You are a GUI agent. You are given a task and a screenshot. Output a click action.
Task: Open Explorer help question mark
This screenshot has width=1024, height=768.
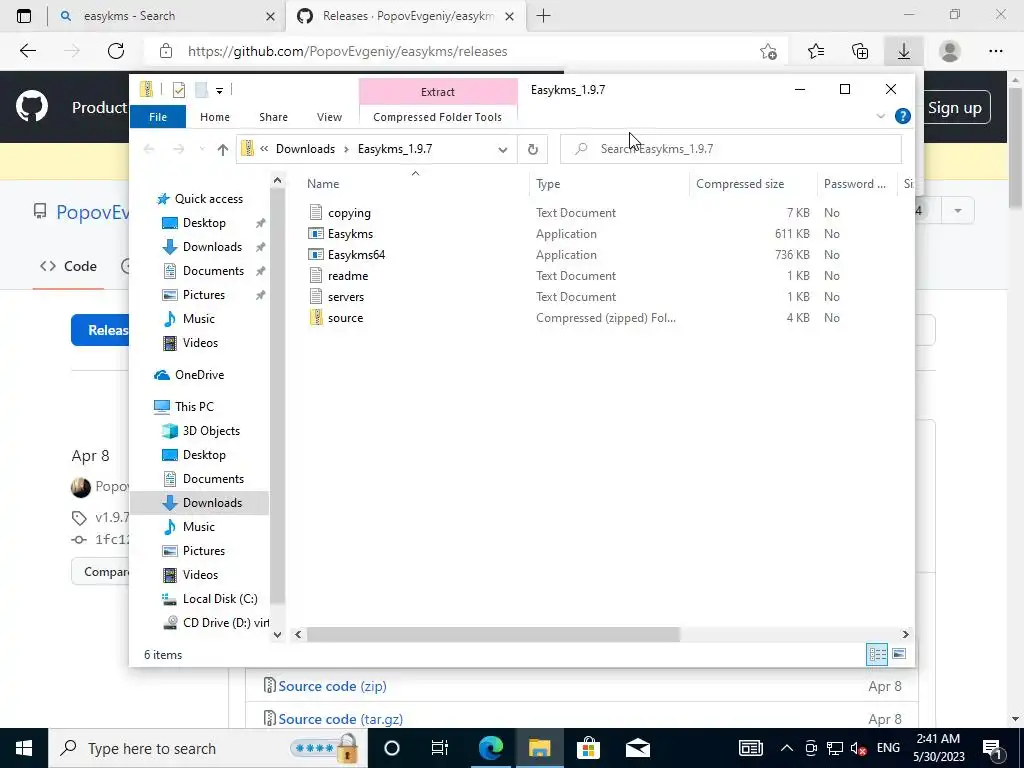coord(903,116)
